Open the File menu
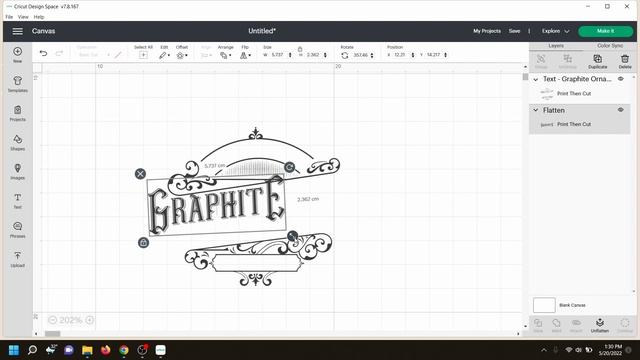This screenshot has height=360, width=640. (x=9, y=17)
